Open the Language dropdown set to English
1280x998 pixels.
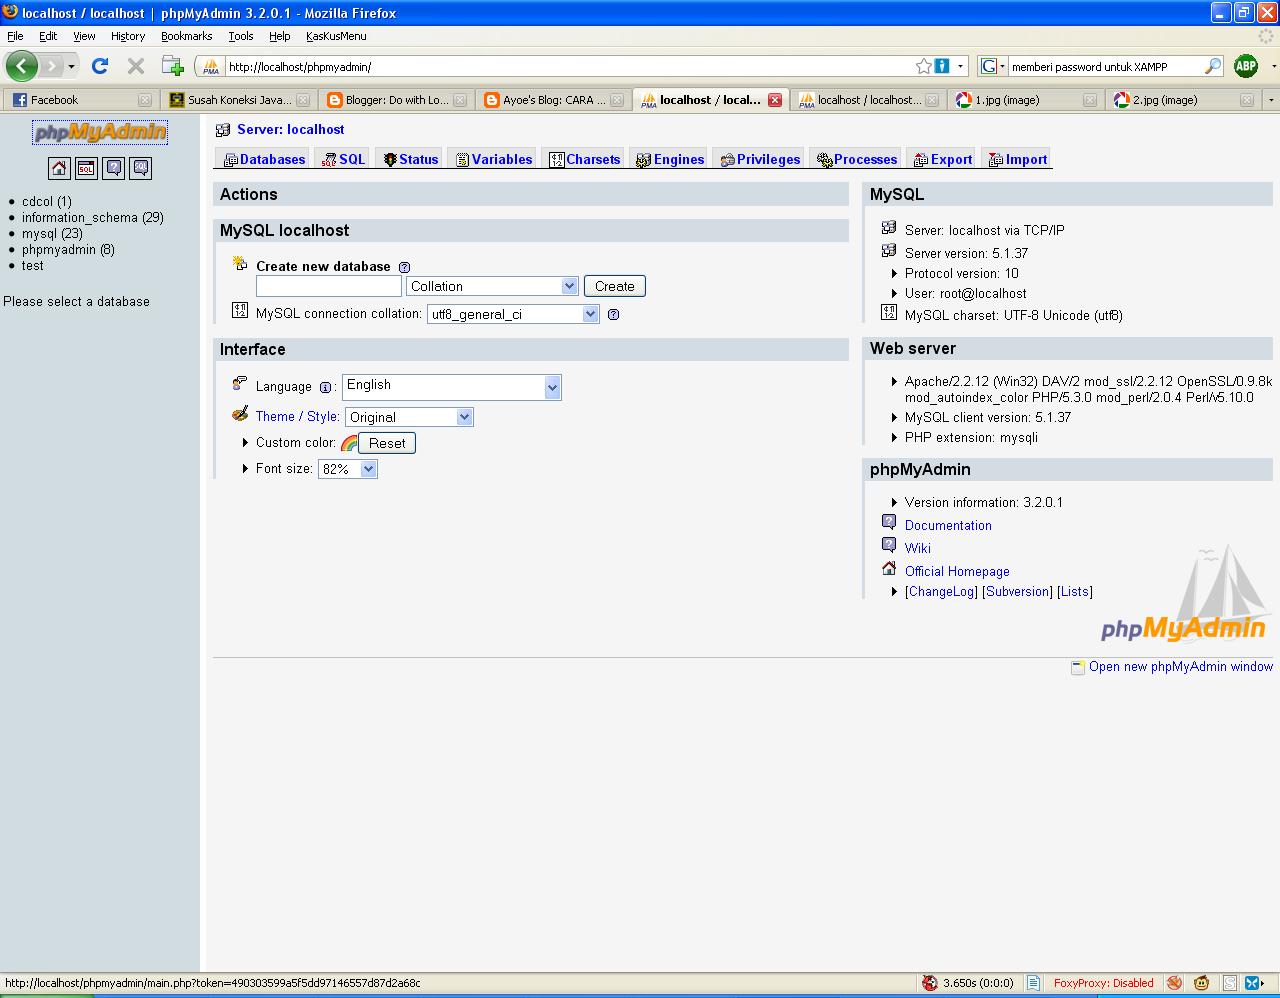(x=452, y=387)
